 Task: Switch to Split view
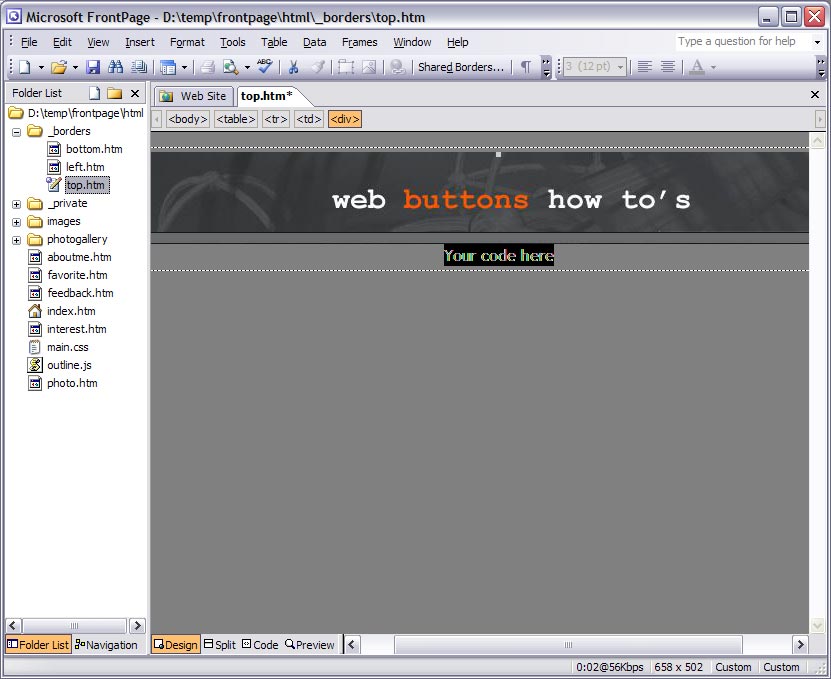(220, 645)
